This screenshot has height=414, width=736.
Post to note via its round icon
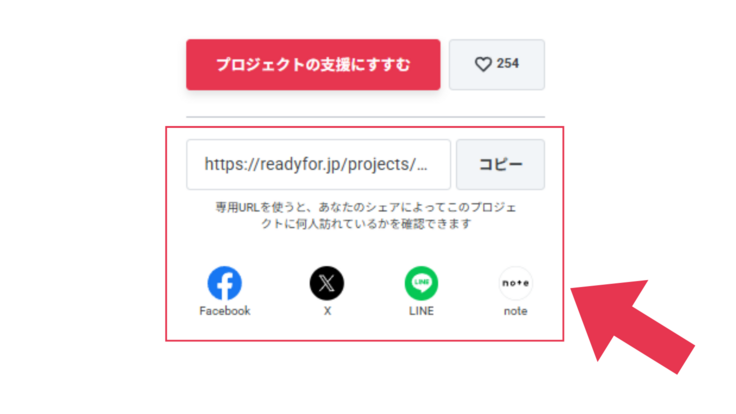515,283
